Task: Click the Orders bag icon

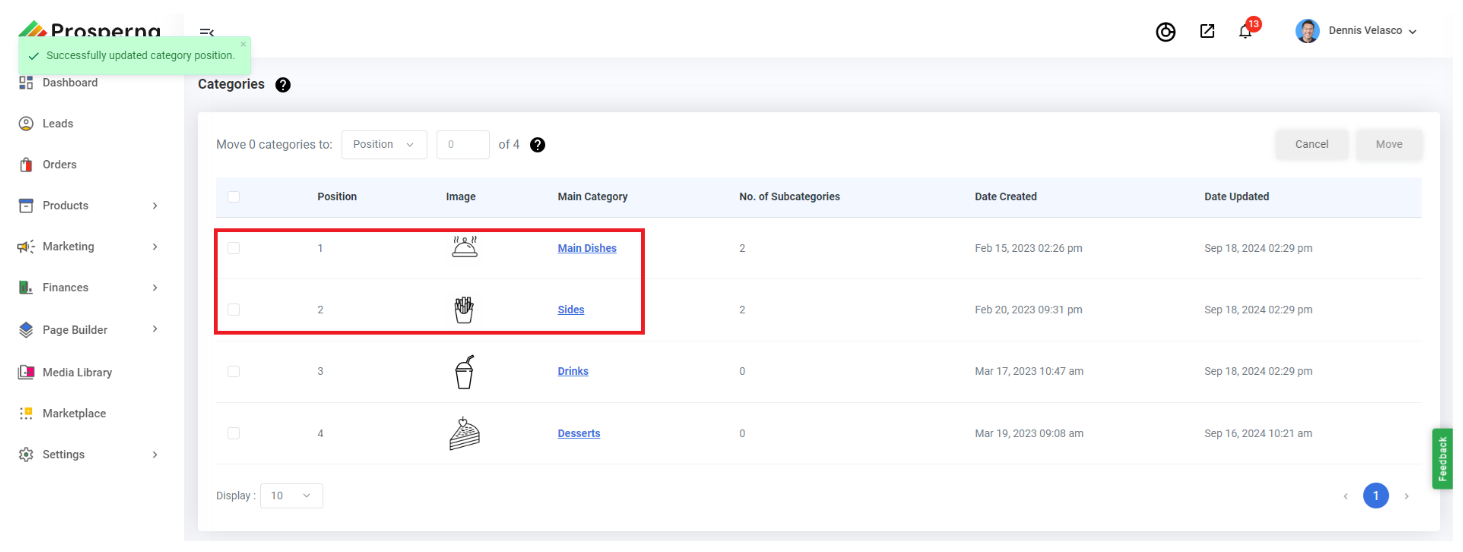Action: [26, 165]
